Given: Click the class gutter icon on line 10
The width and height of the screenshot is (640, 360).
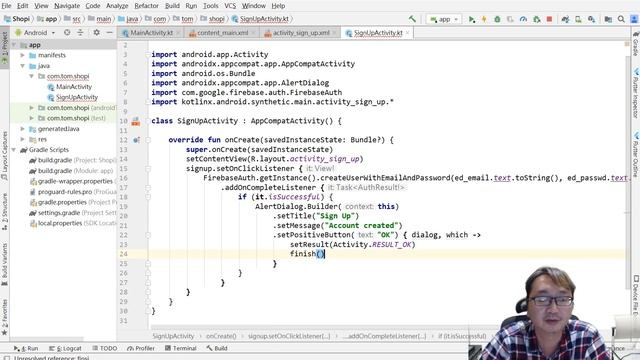Looking at the screenshot, I should [x=136, y=121].
